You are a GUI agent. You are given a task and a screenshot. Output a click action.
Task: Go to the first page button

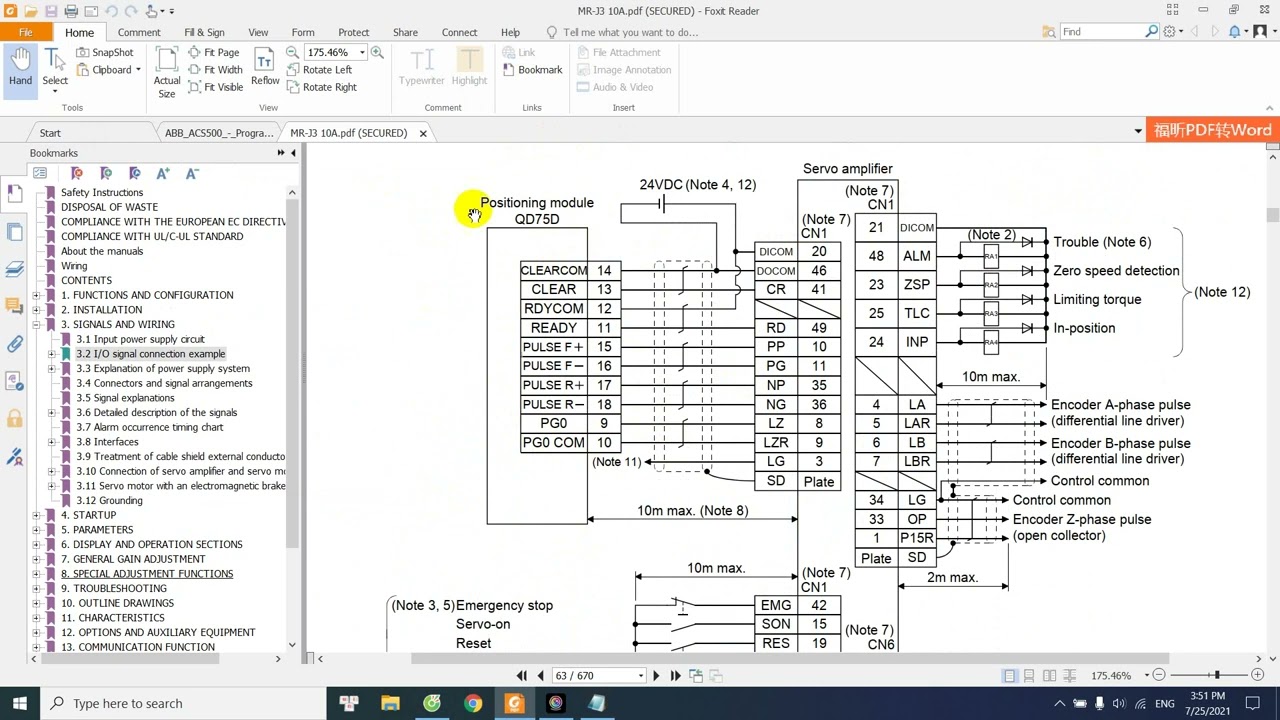pyautogui.click(x=522, y=676)
